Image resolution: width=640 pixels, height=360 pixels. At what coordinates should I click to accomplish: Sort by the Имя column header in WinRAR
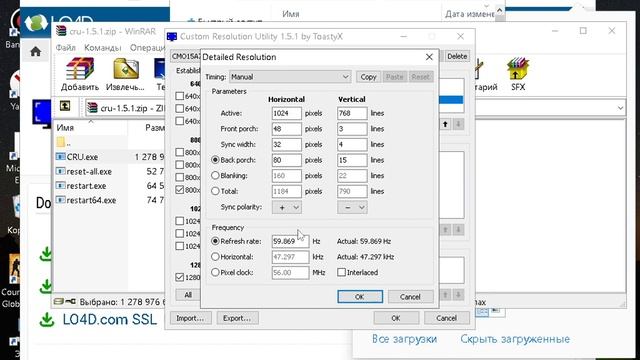tap(65, 128)
